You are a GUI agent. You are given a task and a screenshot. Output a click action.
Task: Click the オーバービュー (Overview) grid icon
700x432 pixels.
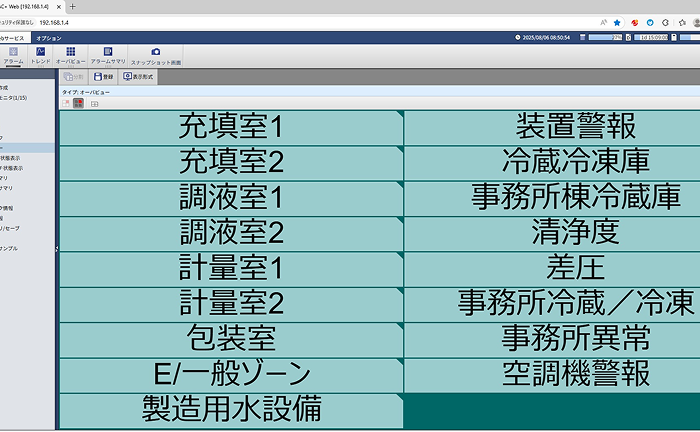[x=70, y=54]
